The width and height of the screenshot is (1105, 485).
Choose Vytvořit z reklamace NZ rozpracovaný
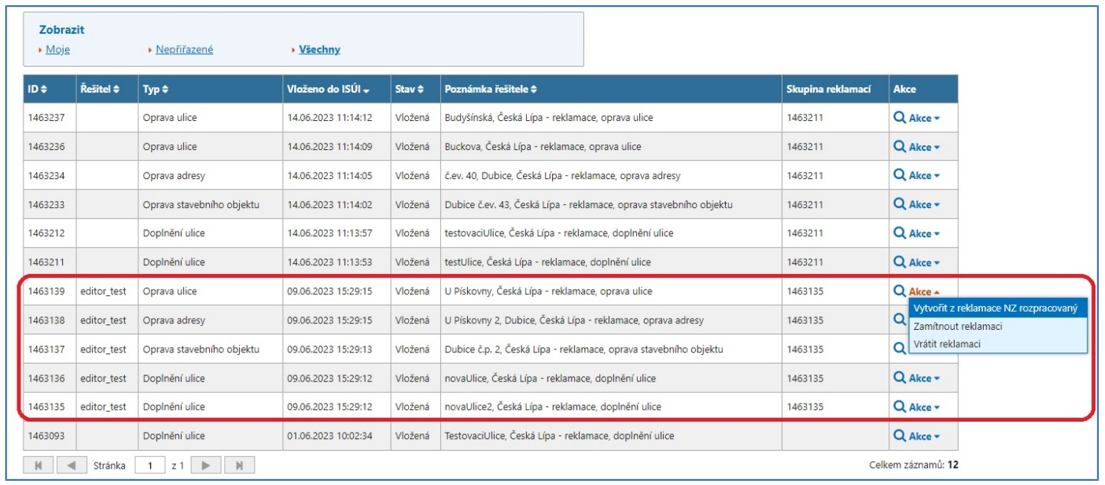[996, 309]
